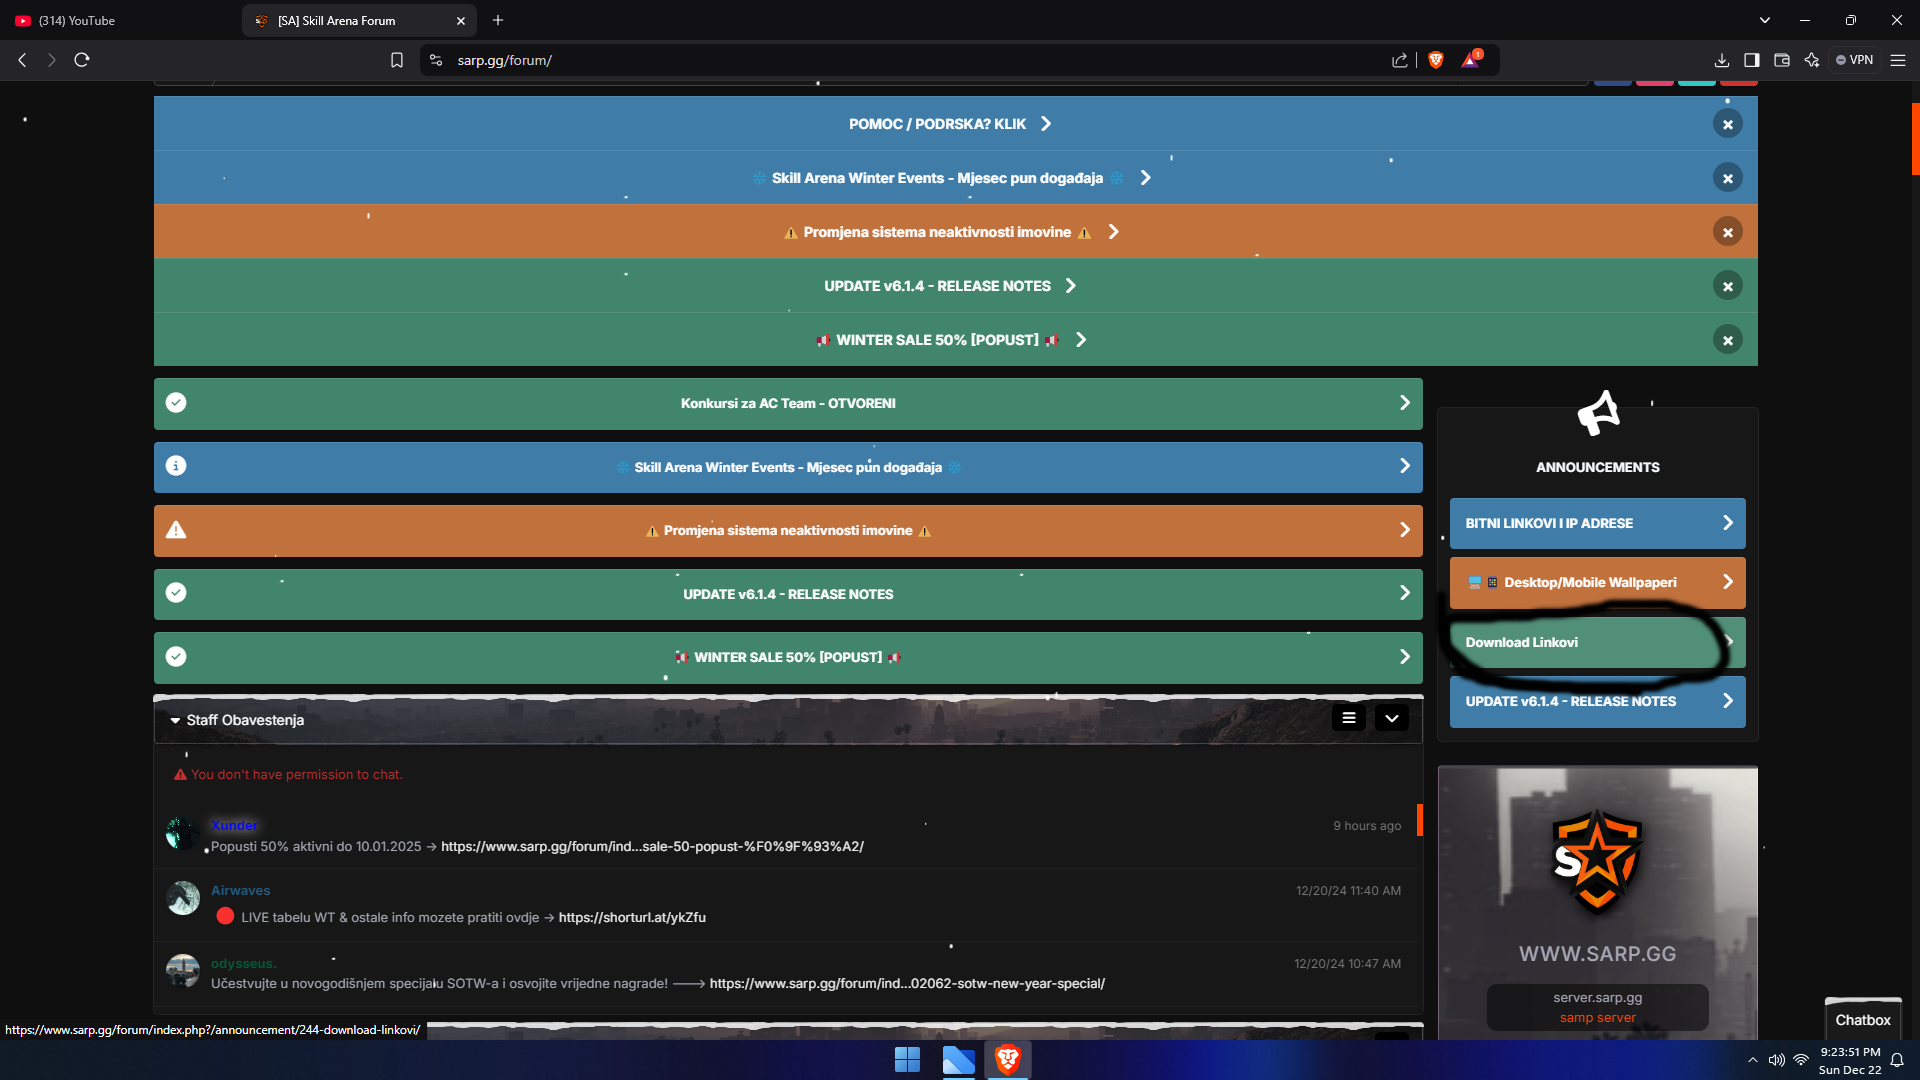Click the browser back arrow
Image resolution: width=1920 pixels, height=1080 pixels.
click(x=22, y=60)
